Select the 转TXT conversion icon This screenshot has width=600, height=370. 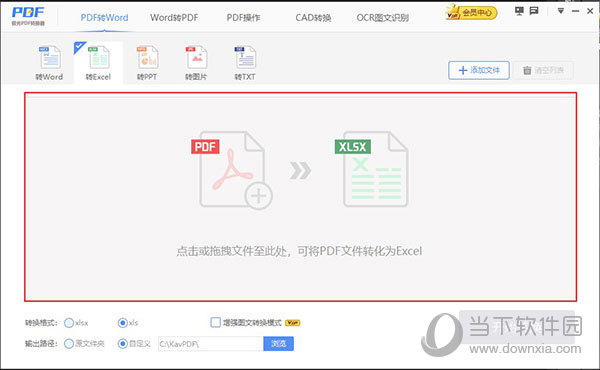click(245, 63)
